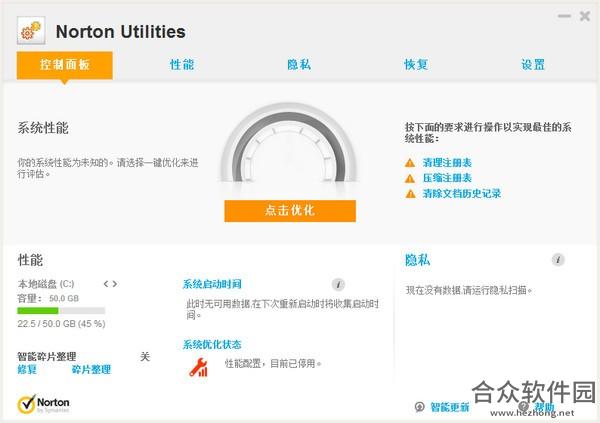The height and width of the screenshot is (423, 600).
Task: Click the 碎片整理 defragment link
Action: click(91, 369)
